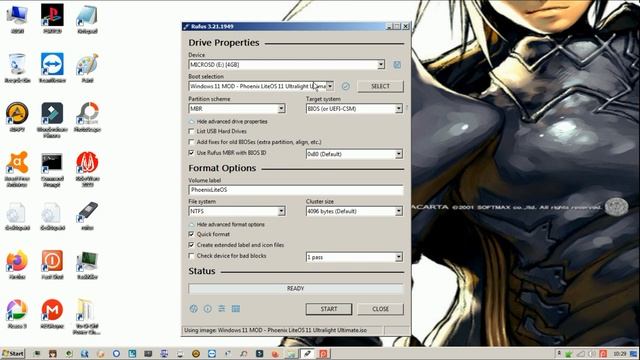640x360 pixels.
Task: Click the Rufus taskbar button
Action: tap(307, 353)
